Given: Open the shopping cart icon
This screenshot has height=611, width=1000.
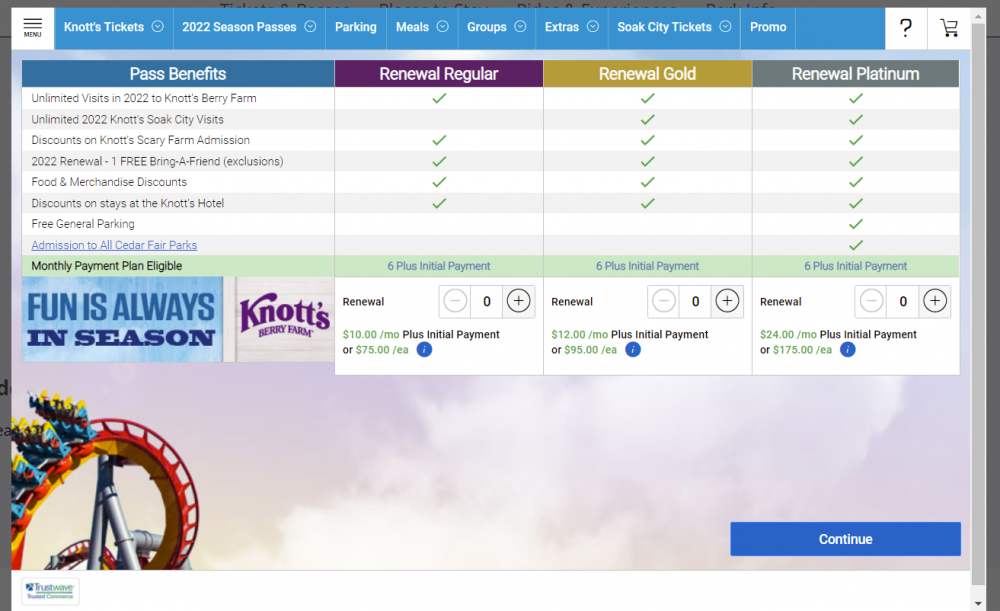Looking at the screenshot, I should [x=948, y=28].
